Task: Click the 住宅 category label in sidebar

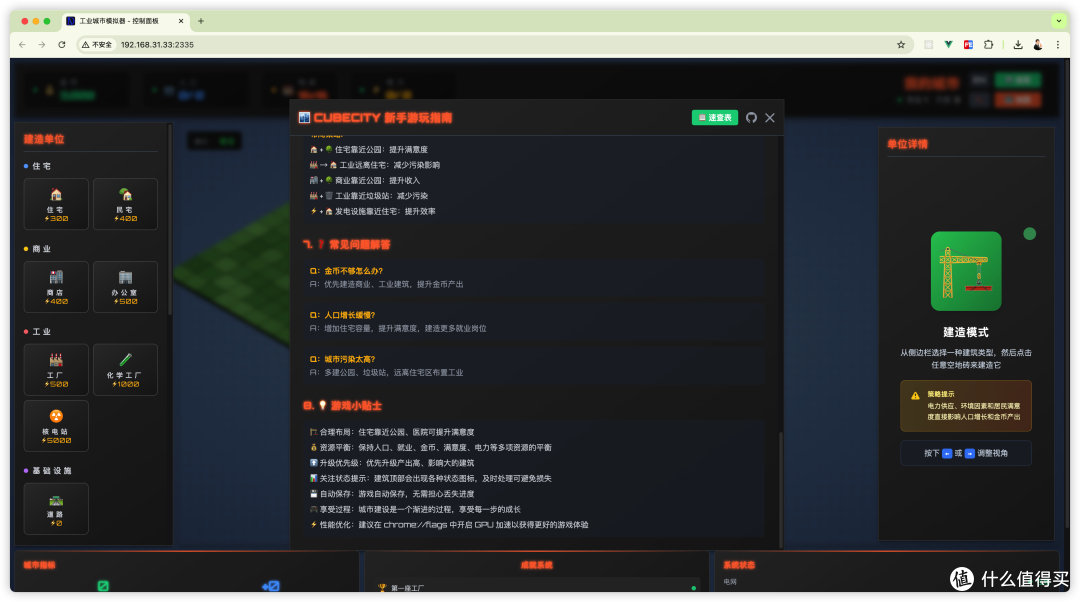Action: [41, 166]
